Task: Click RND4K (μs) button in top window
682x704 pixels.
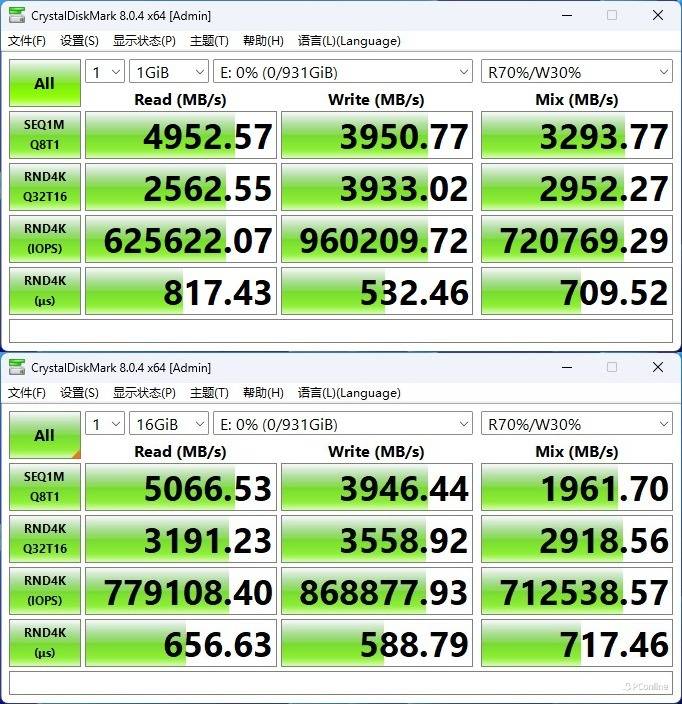Action: pyautogui.click(x=44, y=291)
